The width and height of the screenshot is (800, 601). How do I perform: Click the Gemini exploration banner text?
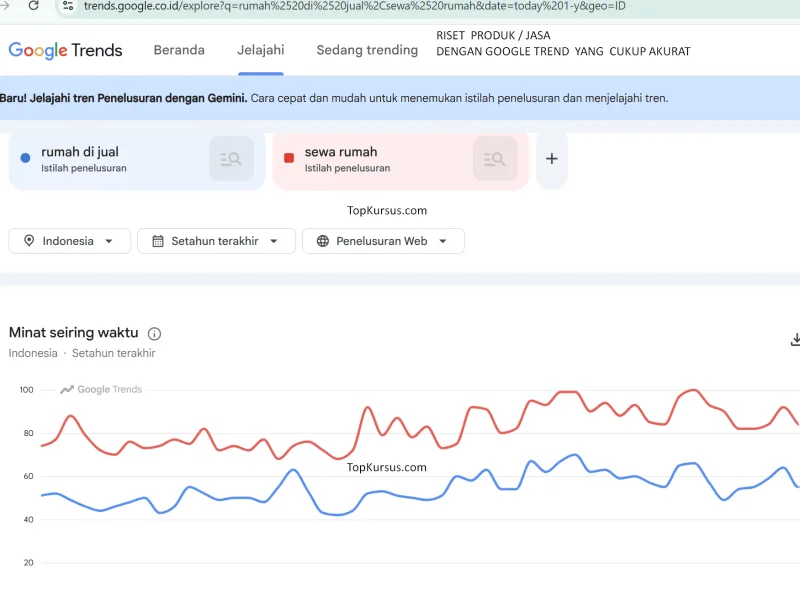coord(334,98)
